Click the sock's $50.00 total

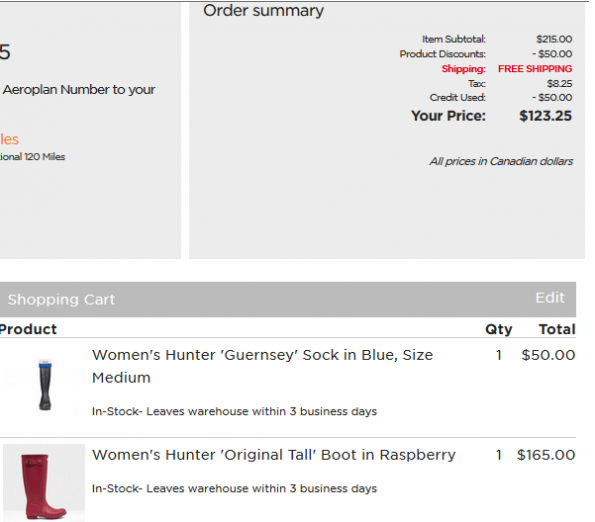click(548, 355)
